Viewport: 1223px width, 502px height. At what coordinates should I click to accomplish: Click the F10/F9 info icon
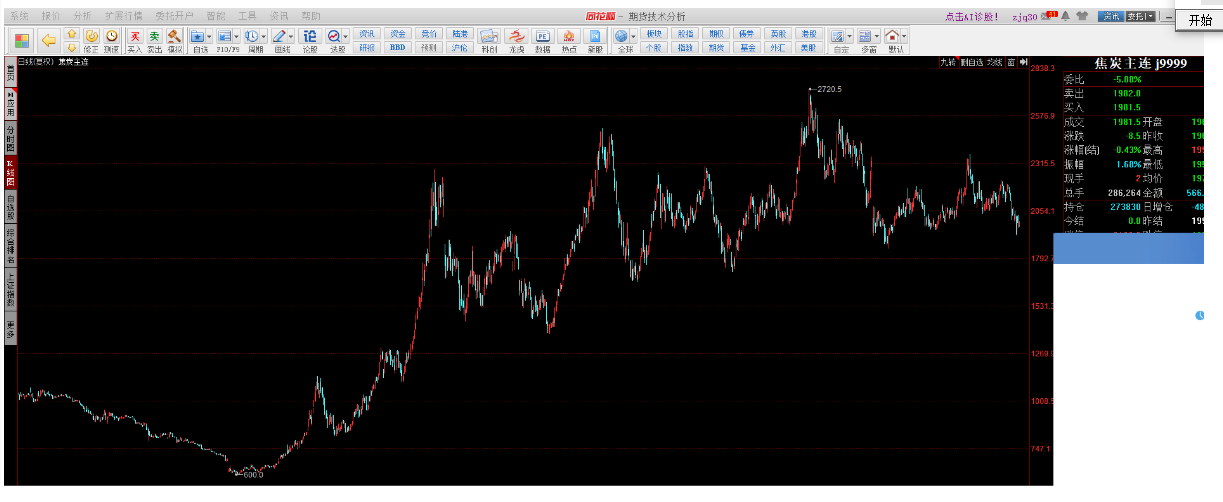pyautogui.click(x=224, y=36)
